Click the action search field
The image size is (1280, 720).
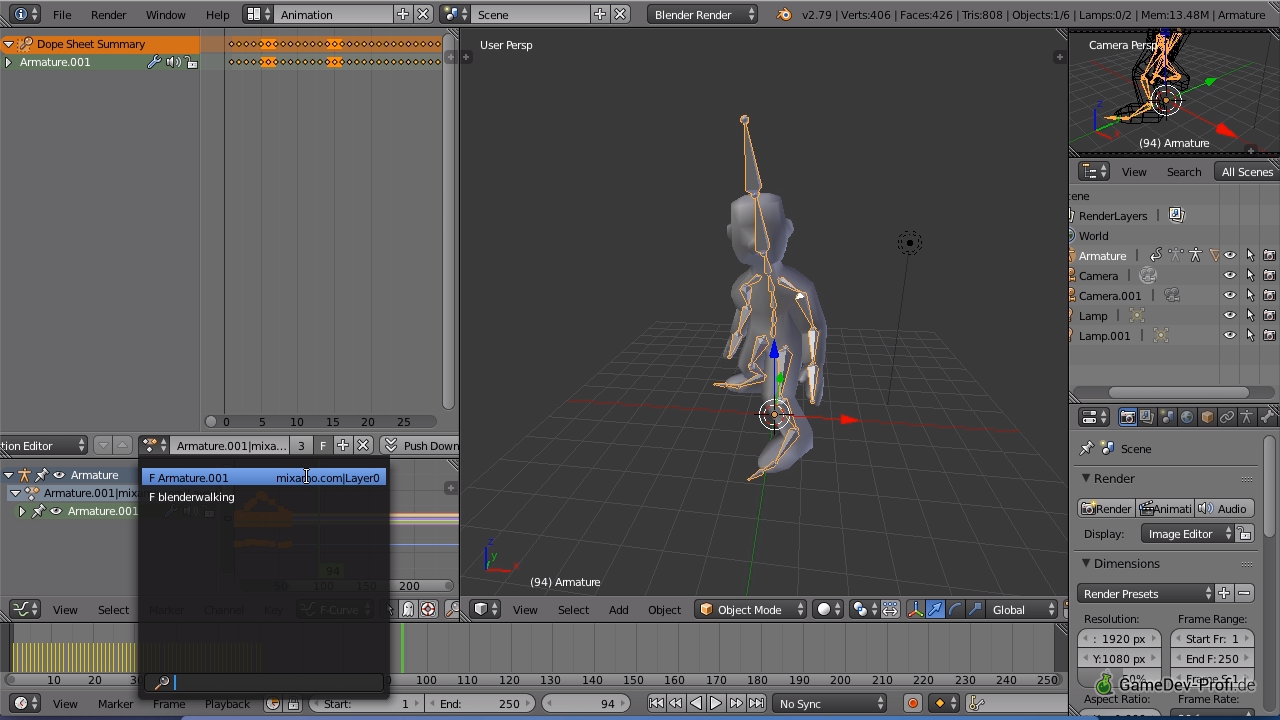(264, 683)
